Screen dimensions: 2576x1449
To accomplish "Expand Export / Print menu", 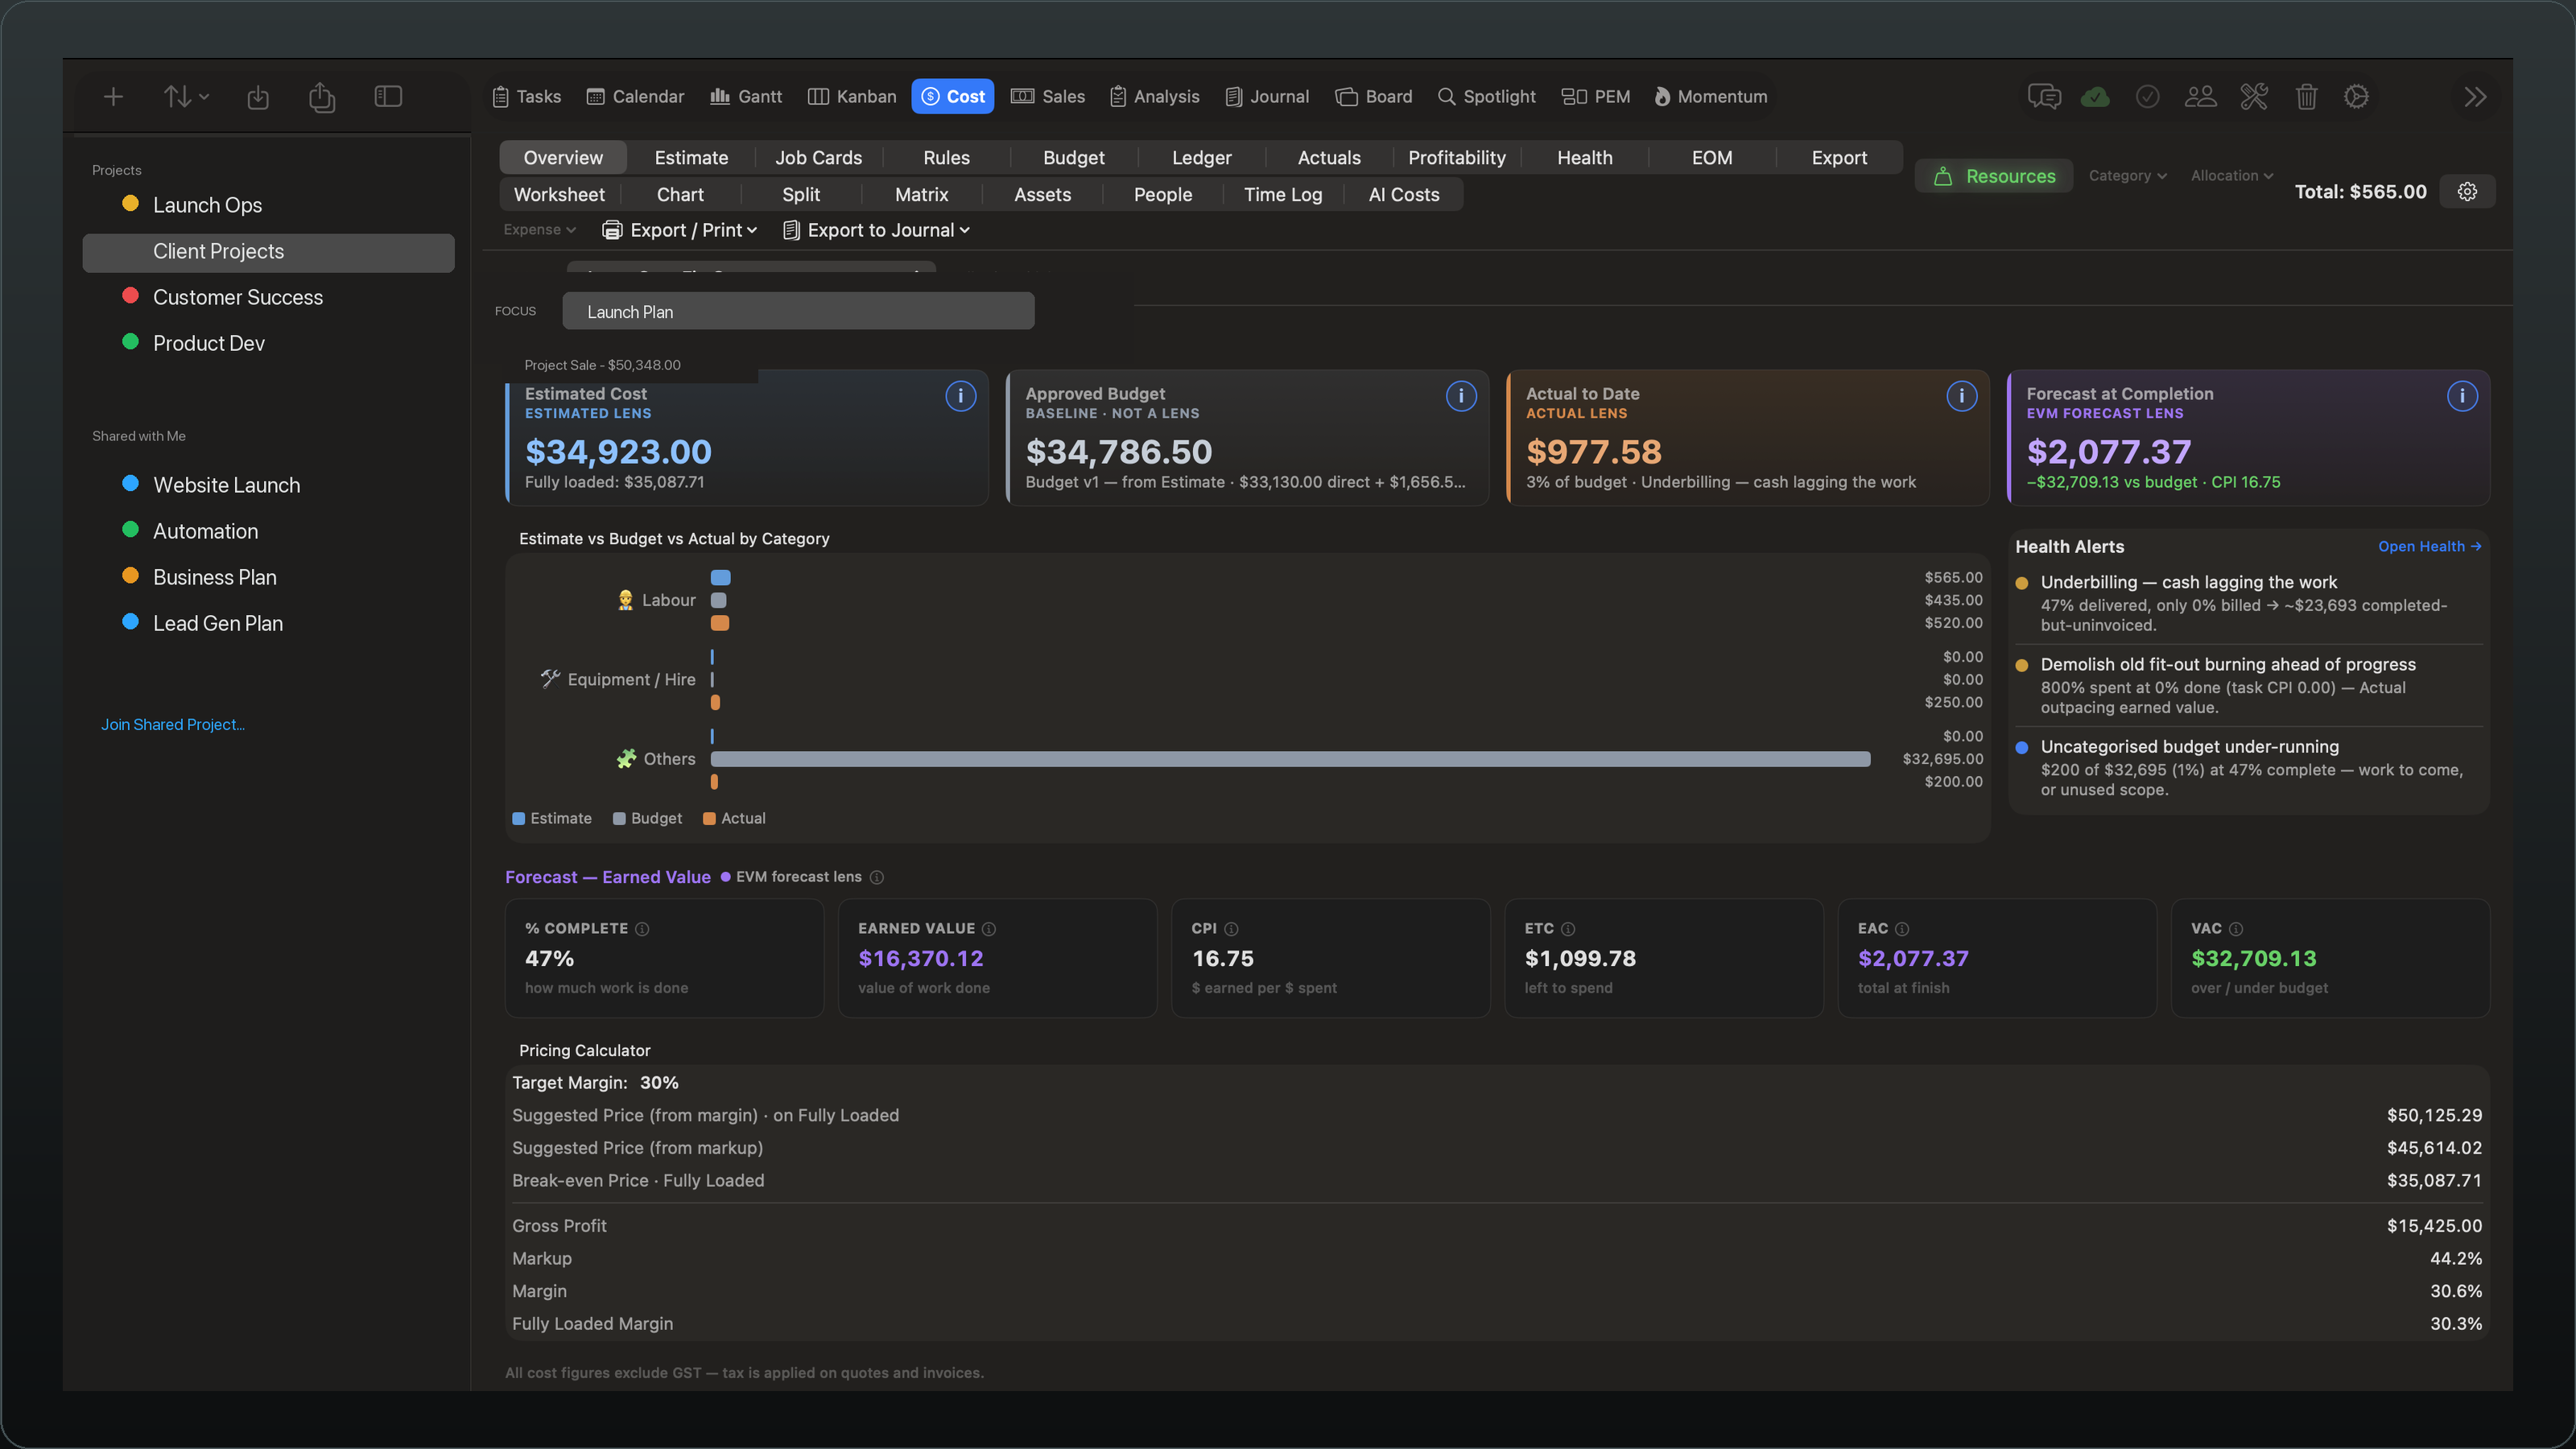I will pos(680,230).
